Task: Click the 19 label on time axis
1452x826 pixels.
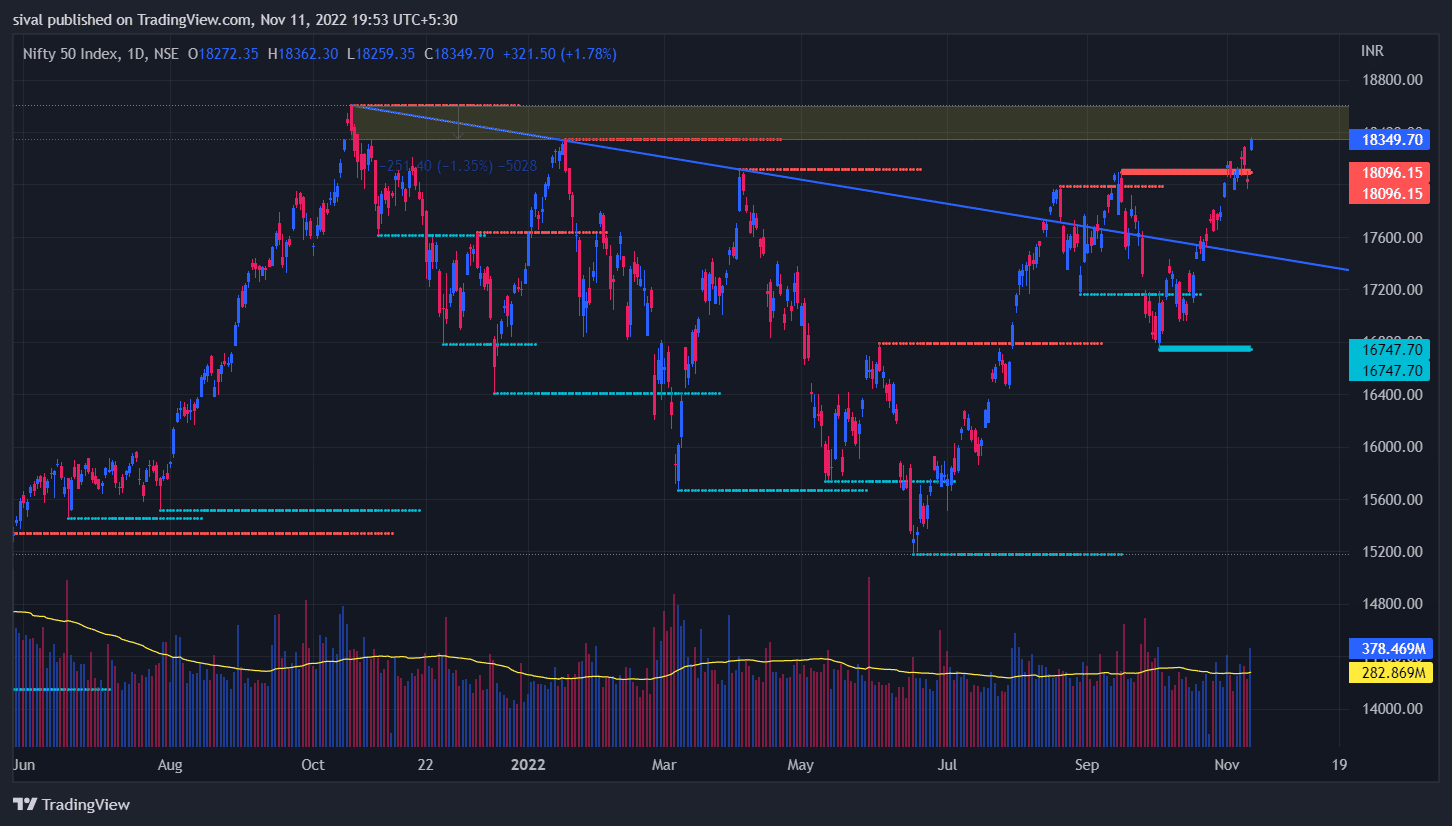Action: tap(1340, 765)
